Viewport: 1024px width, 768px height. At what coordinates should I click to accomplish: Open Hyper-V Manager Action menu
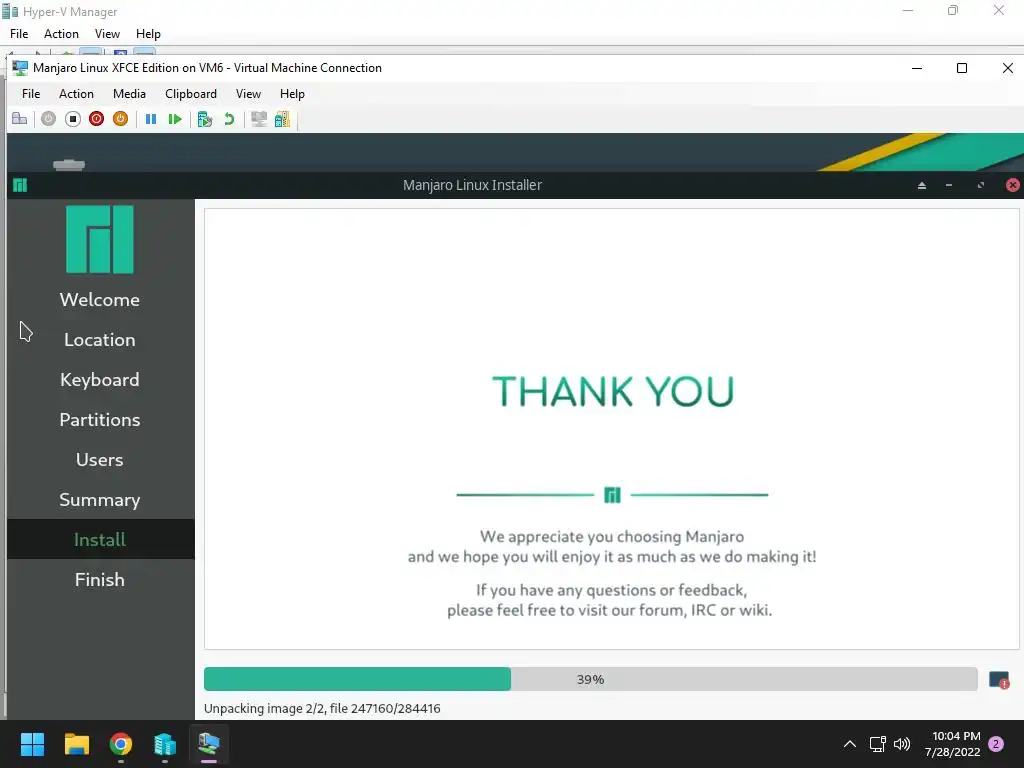point(61,34)
